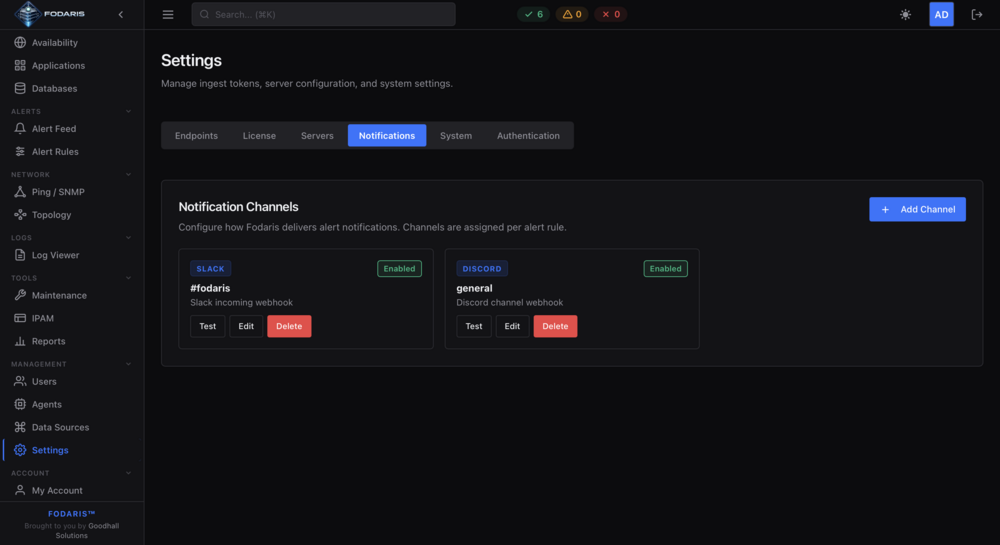The image size is (1000, 545).
Task: Click the Settings gear icon
Action: click(x=20, y=450)
